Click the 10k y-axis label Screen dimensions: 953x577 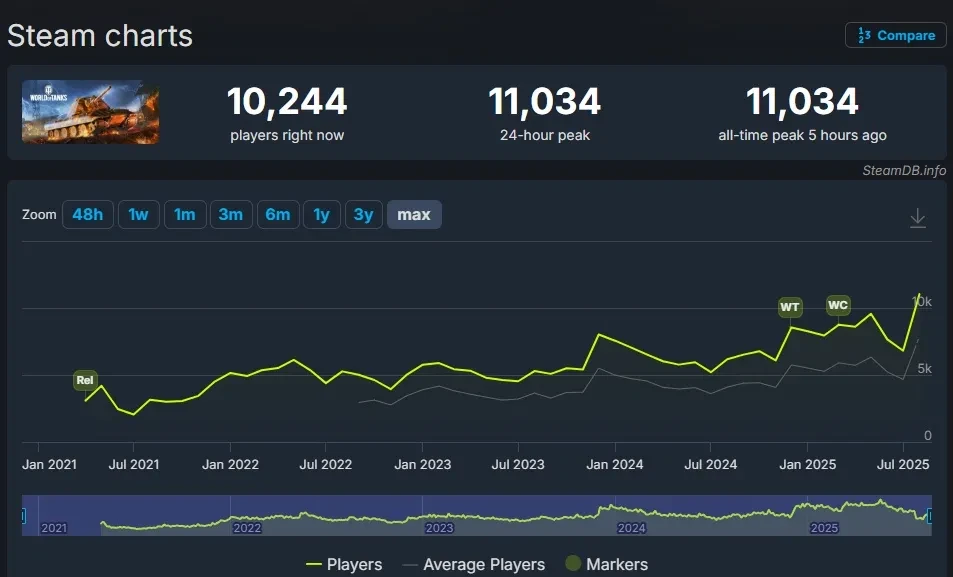coord(922,302)
